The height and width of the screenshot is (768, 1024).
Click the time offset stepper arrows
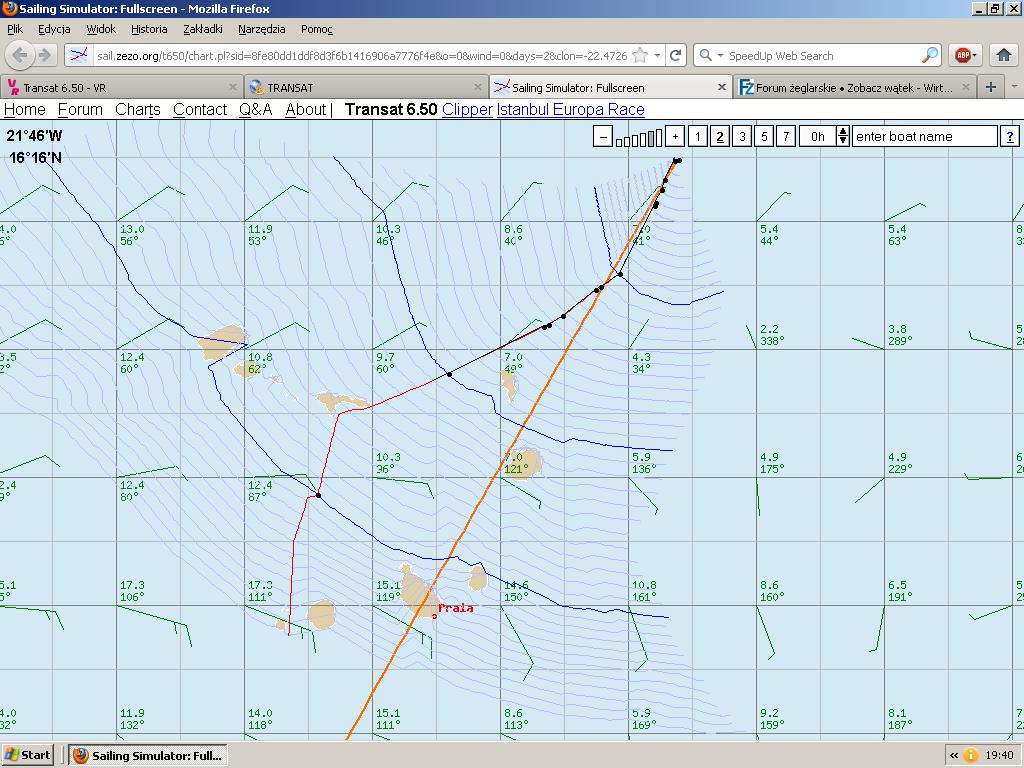[x=843, y=137]
